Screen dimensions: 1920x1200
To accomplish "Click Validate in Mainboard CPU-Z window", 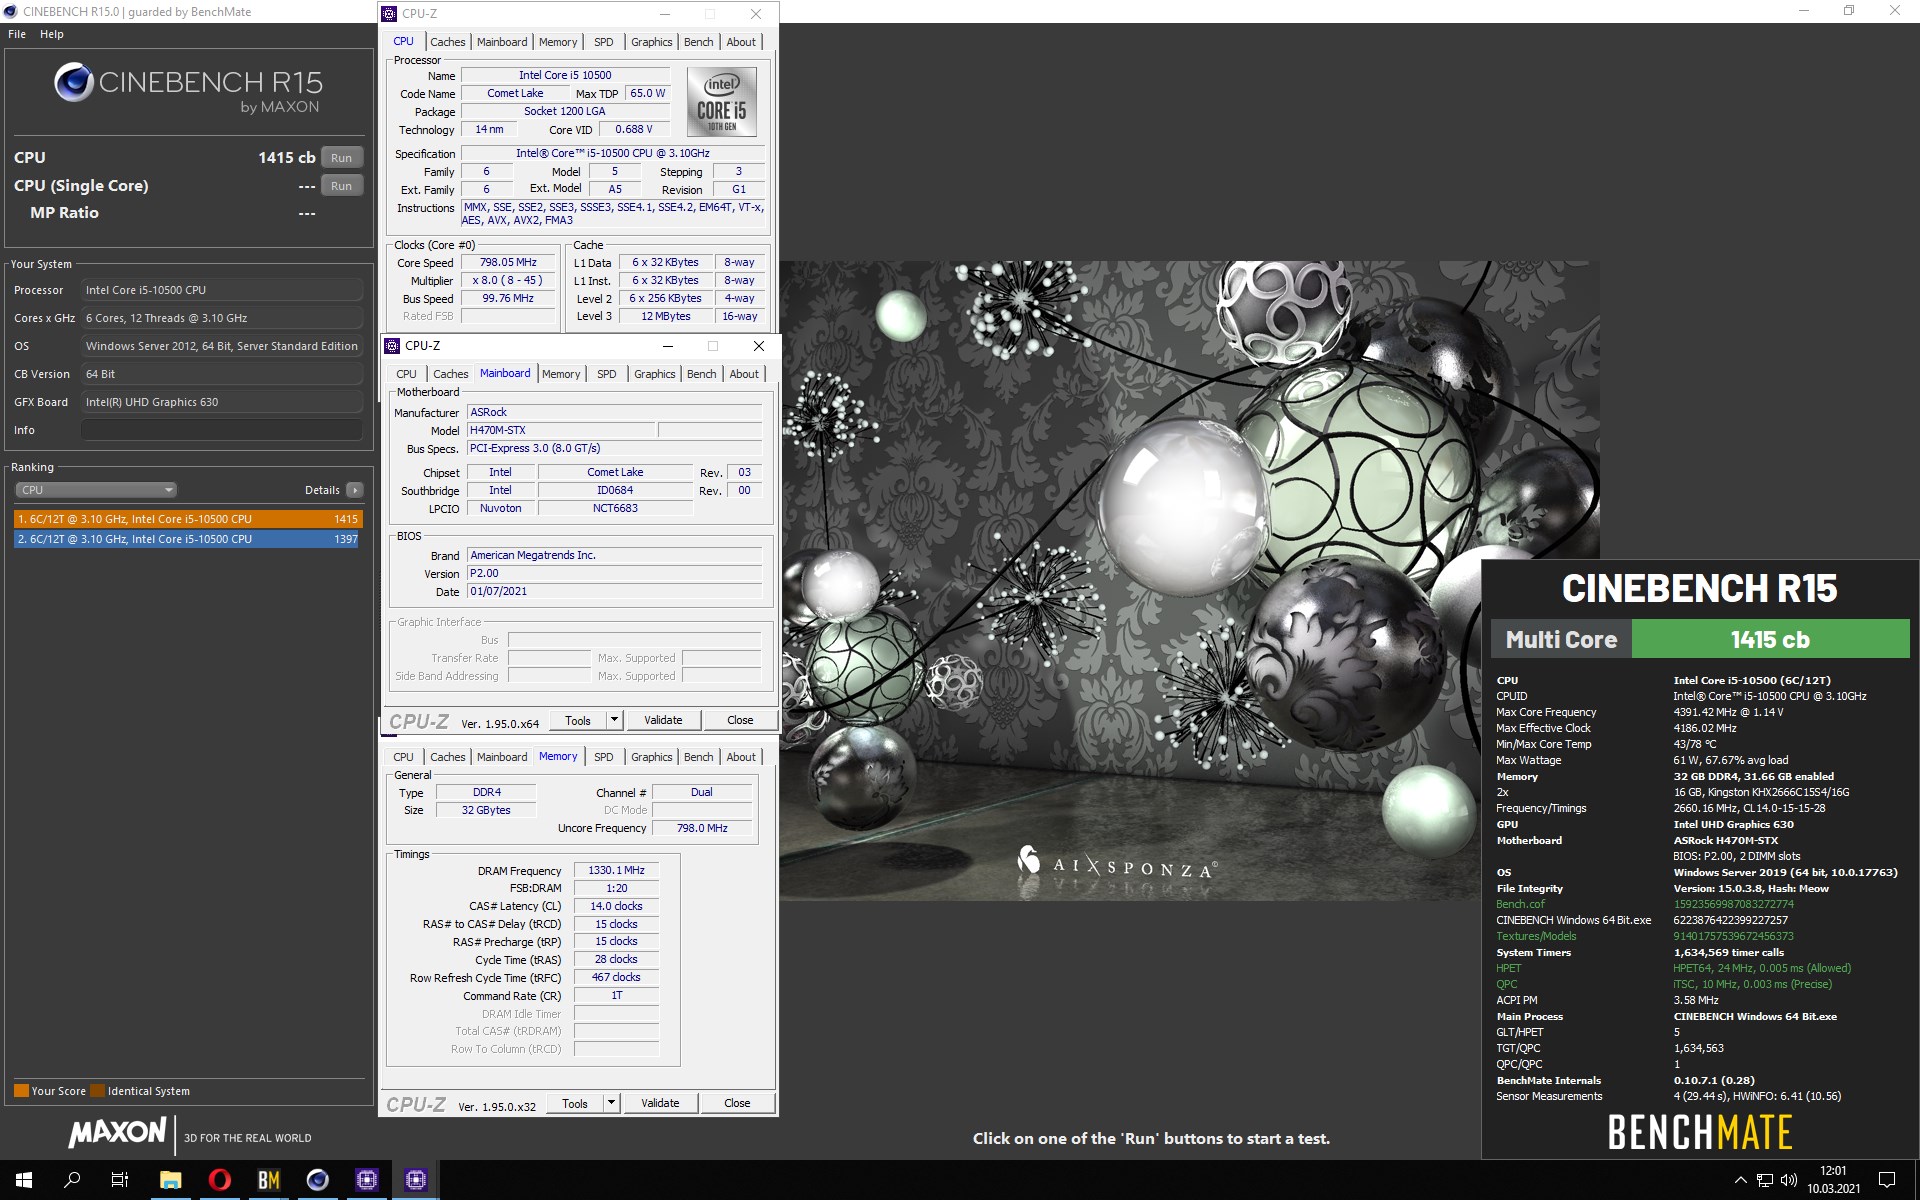I will pyautogui.click(x=663, y=720).
